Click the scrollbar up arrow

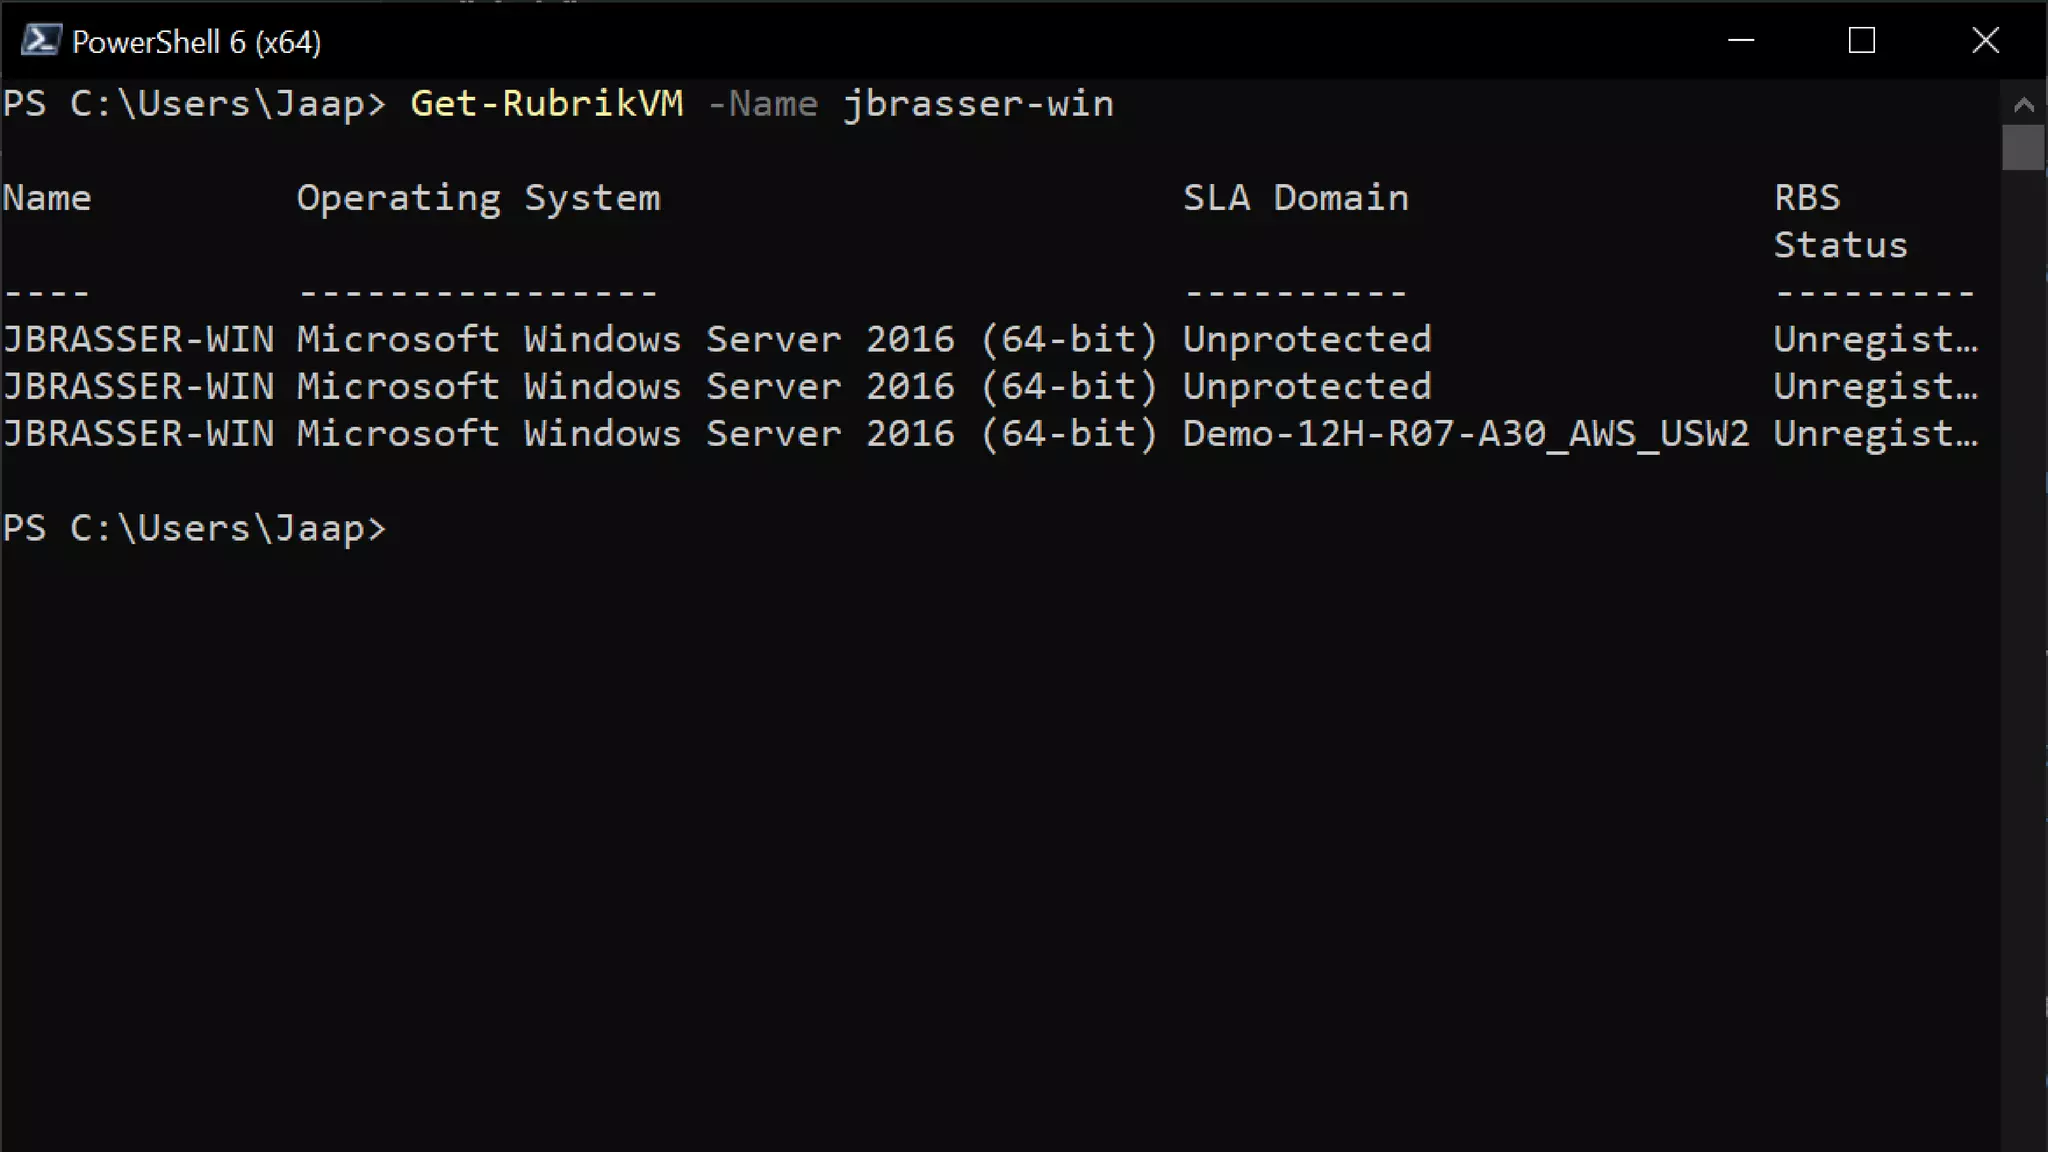click(x=2023, y=104)
